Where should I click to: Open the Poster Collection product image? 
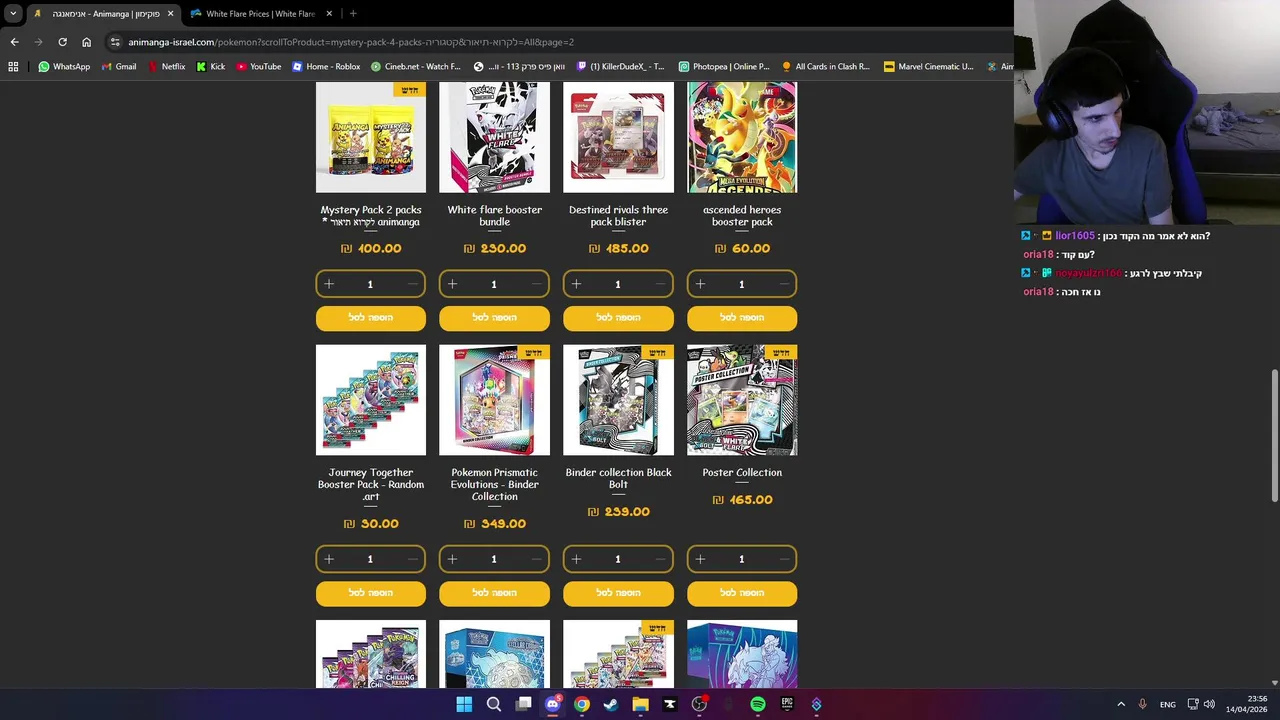(742, 400)
